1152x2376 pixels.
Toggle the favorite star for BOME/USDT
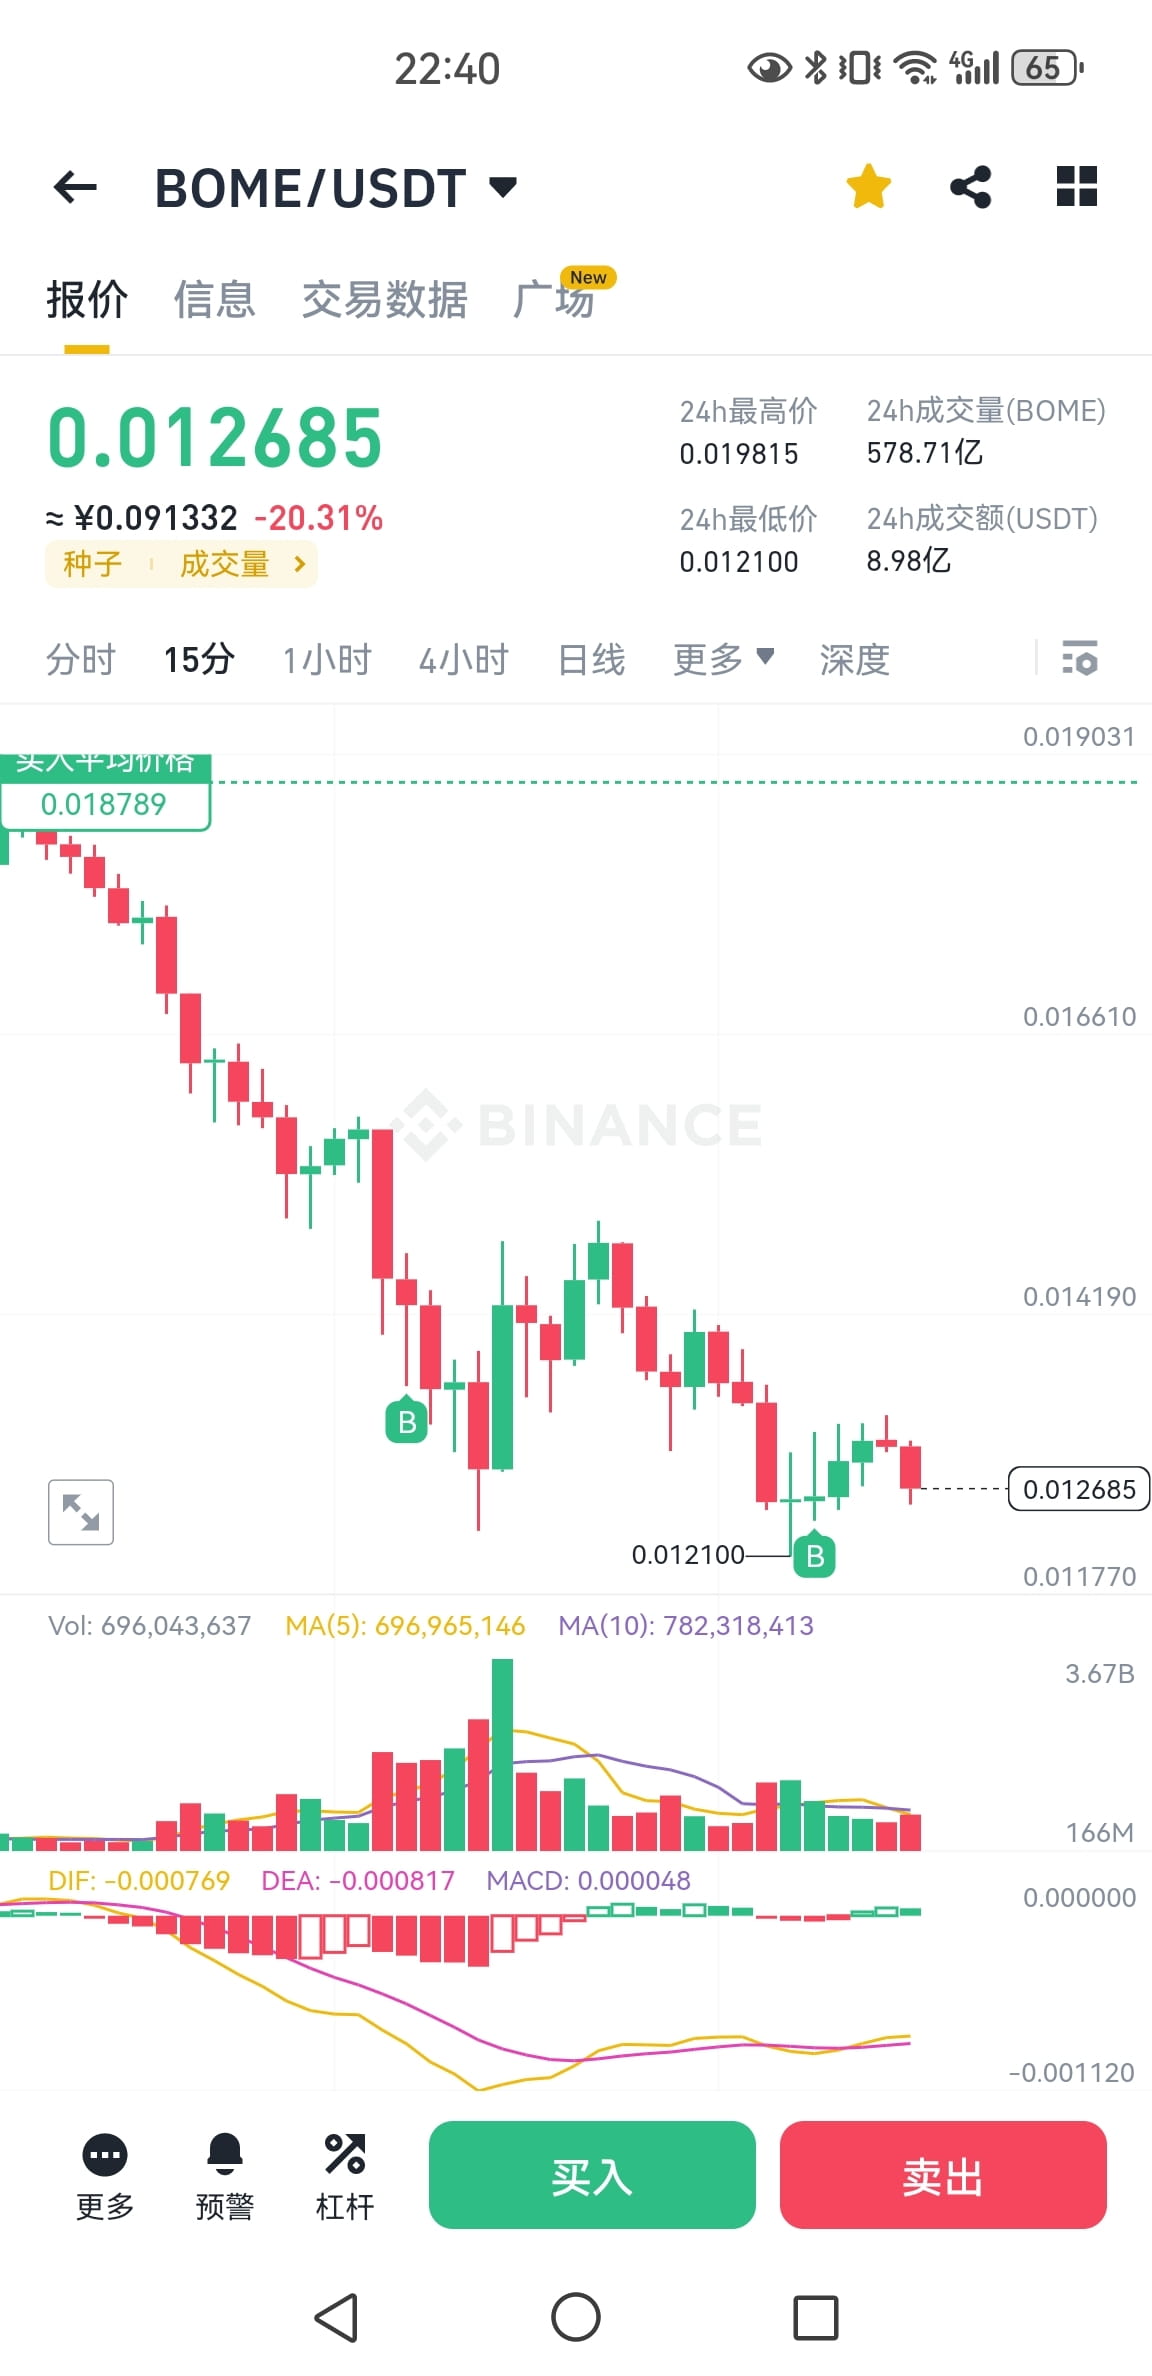point(867,186)
